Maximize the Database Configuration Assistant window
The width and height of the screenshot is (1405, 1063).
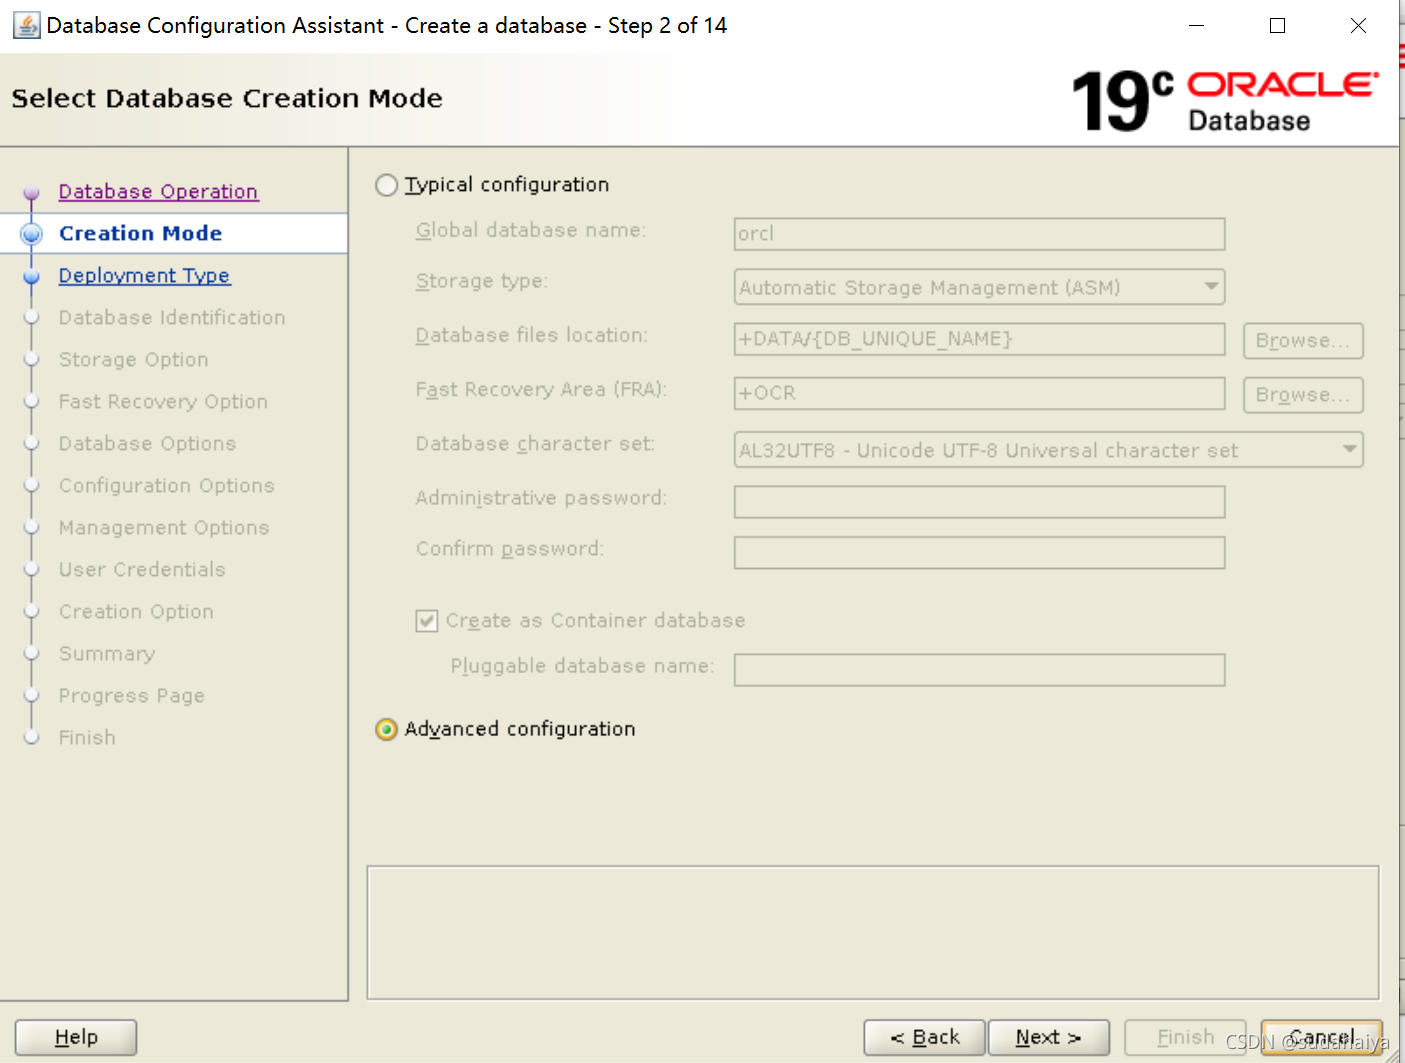tap(1277, 25)
